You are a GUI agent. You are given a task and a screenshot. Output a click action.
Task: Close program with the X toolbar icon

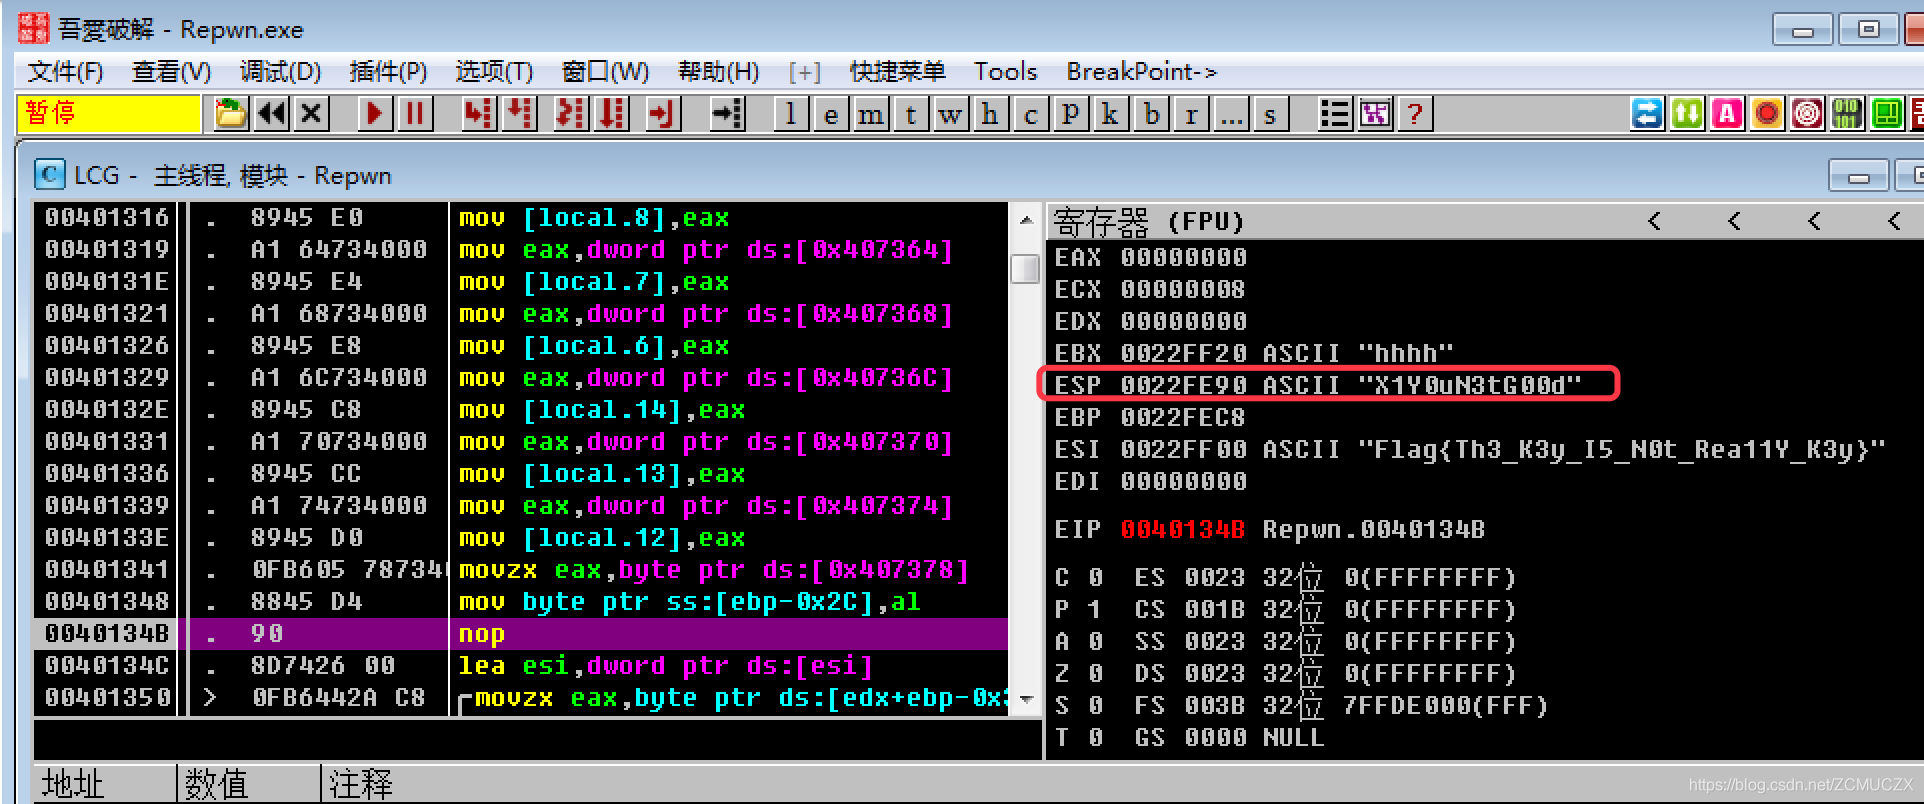(312, 114)
